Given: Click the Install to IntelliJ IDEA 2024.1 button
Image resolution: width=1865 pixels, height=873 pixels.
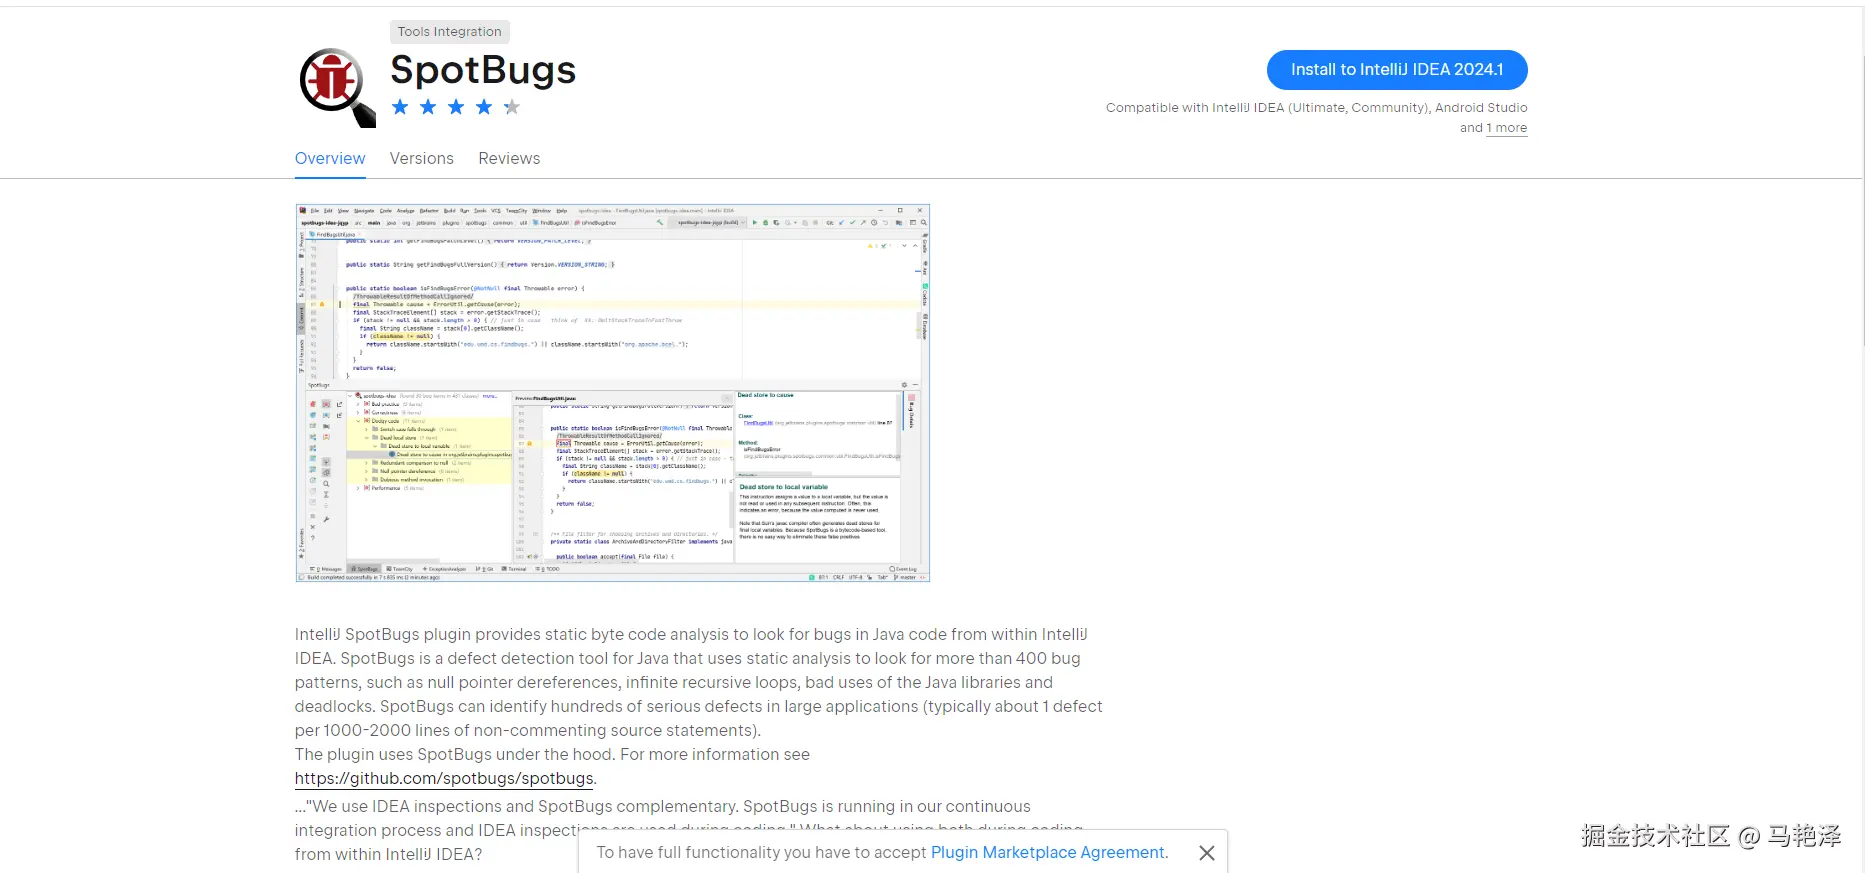Looking at the screenshot, I should pyautogui.click(x=1397, y=70).
